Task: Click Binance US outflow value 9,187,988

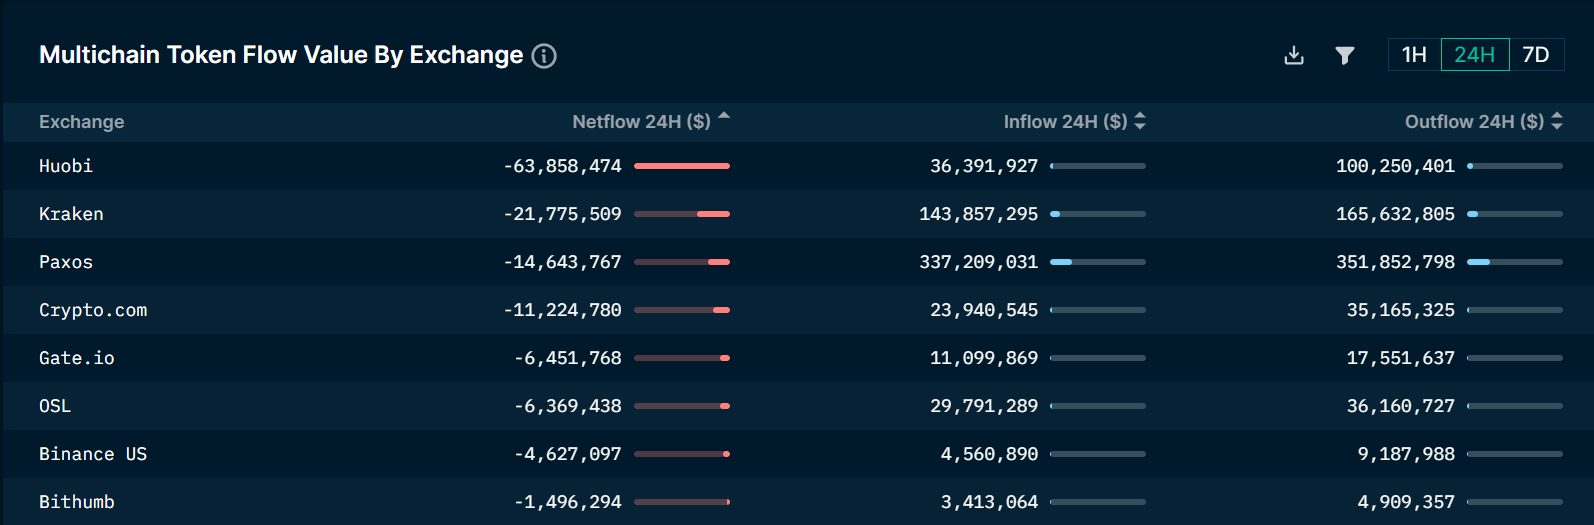Action: pos(1407,454)
